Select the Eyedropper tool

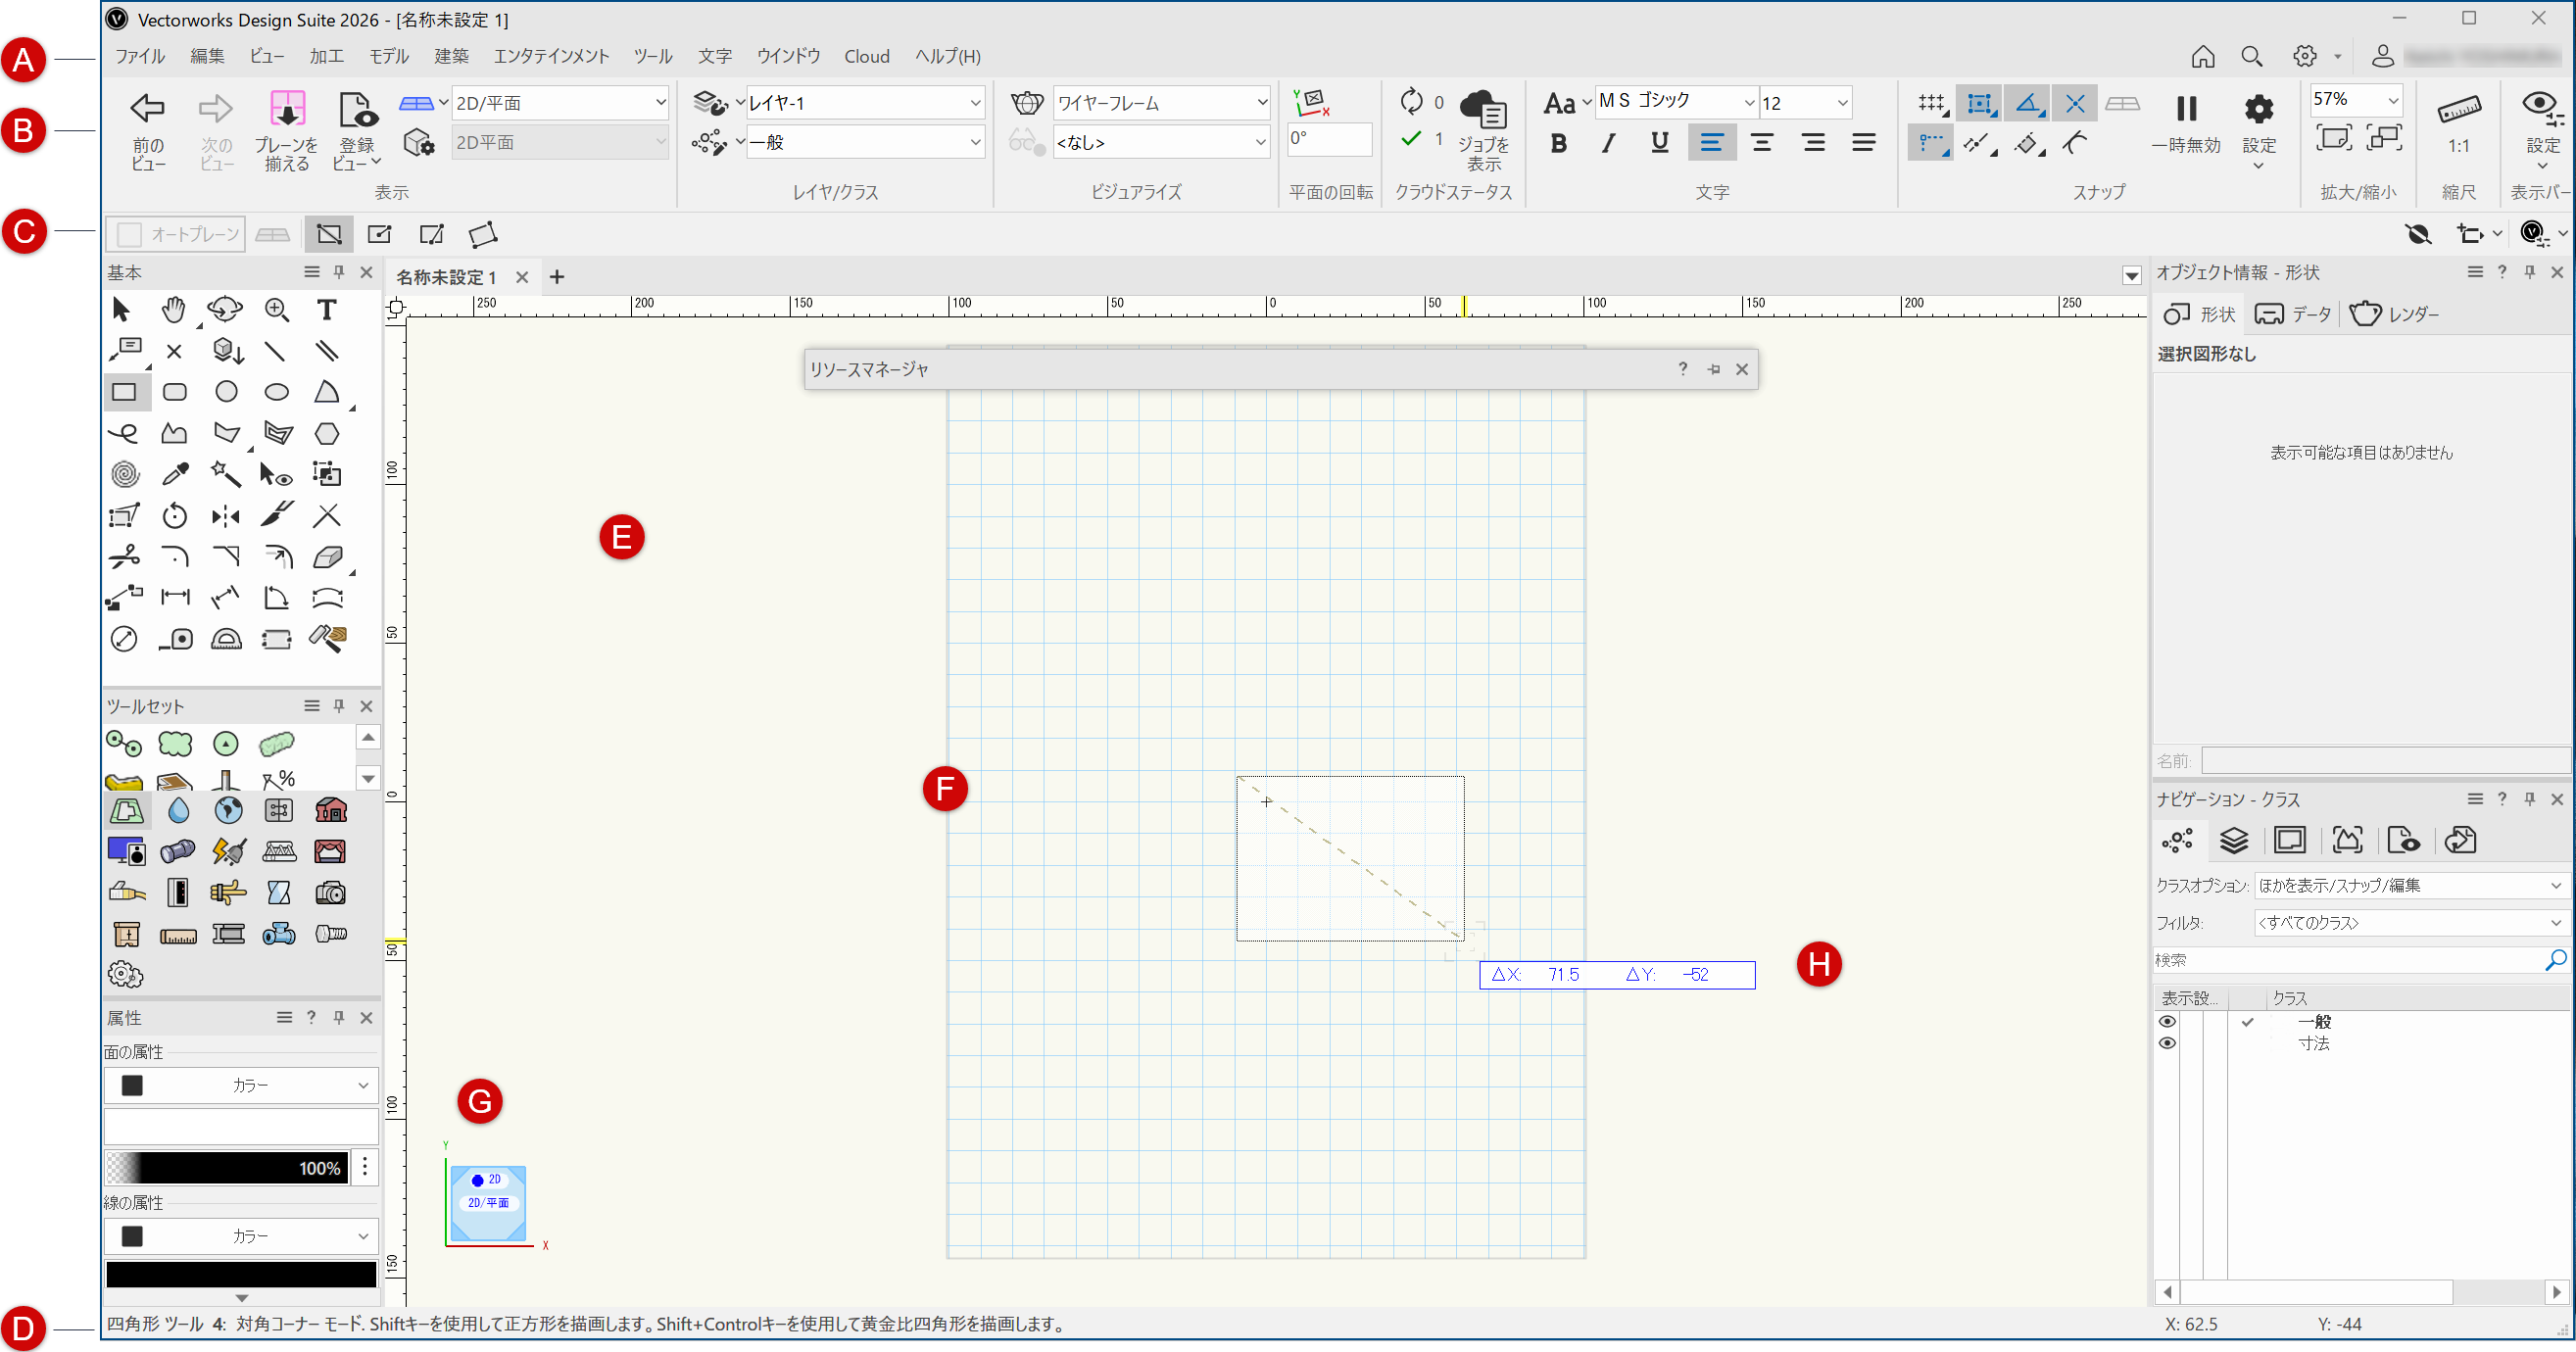coord(175,474)
